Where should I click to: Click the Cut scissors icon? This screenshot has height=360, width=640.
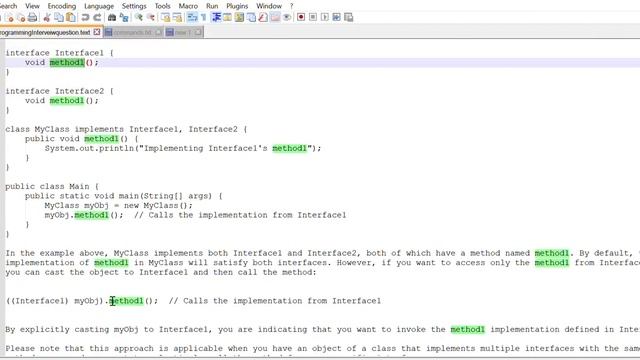[x=47, y=17]
